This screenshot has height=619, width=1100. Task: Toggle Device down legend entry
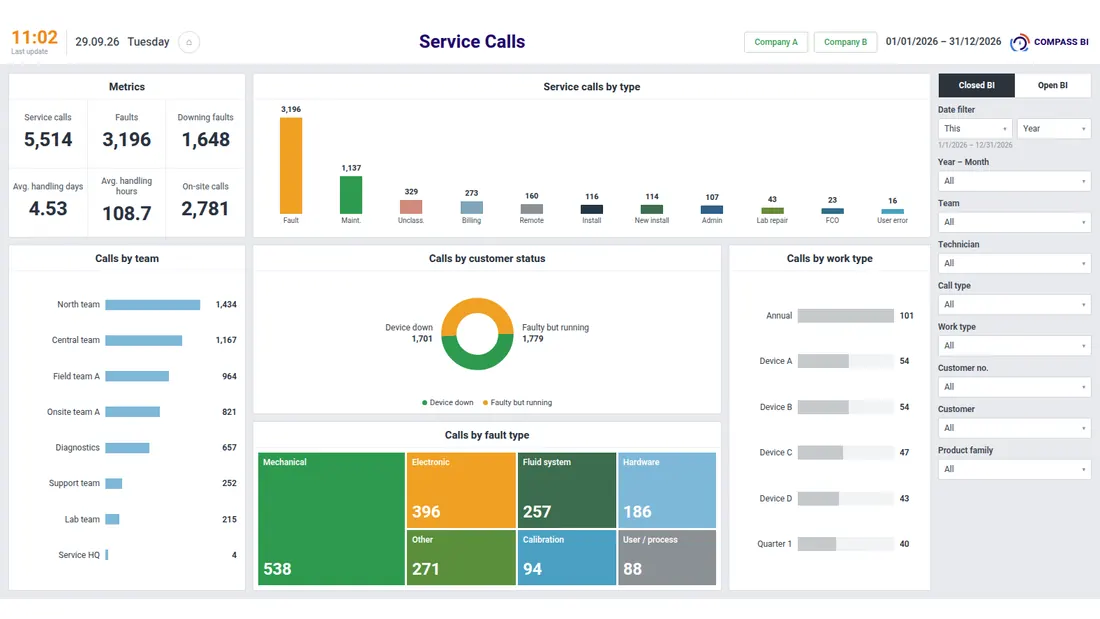pyautogui.click(x=448, y=403)
